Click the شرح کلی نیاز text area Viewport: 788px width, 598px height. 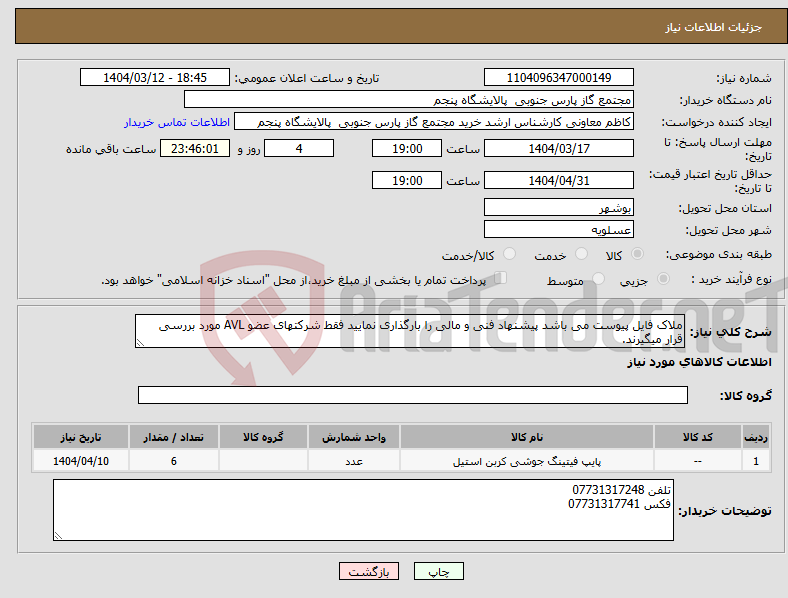(x=410, y=331)
